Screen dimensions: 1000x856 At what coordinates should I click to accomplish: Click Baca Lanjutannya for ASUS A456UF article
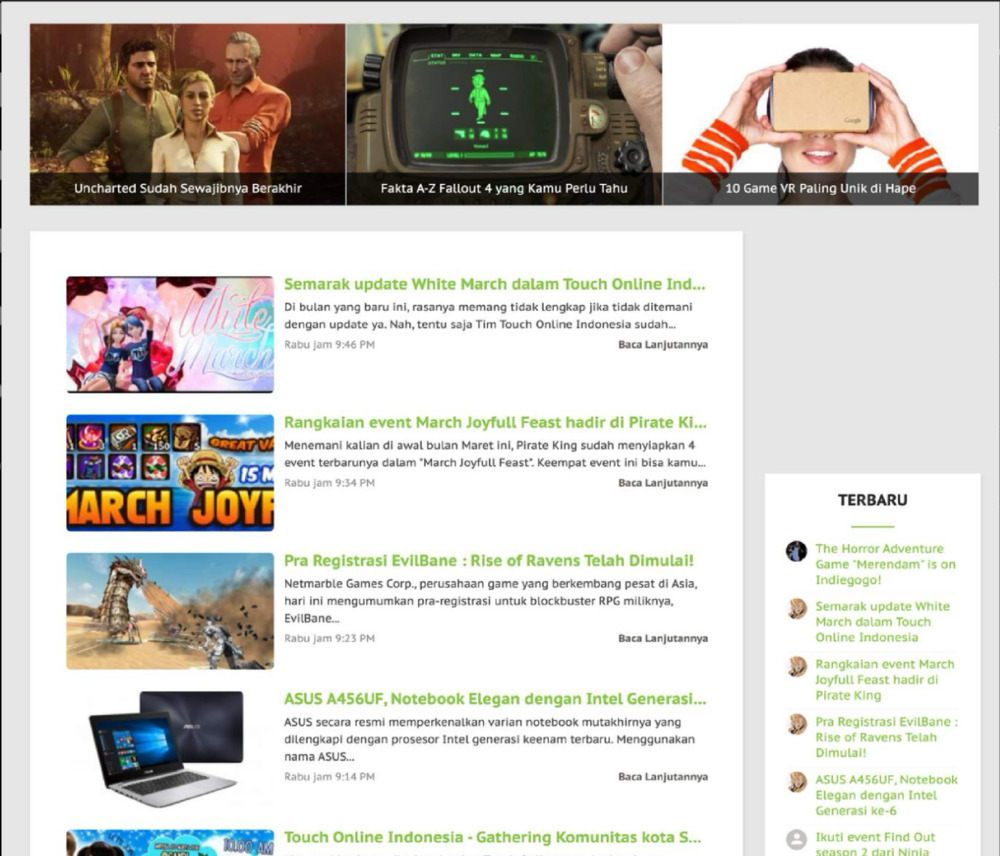coord(663,777)
